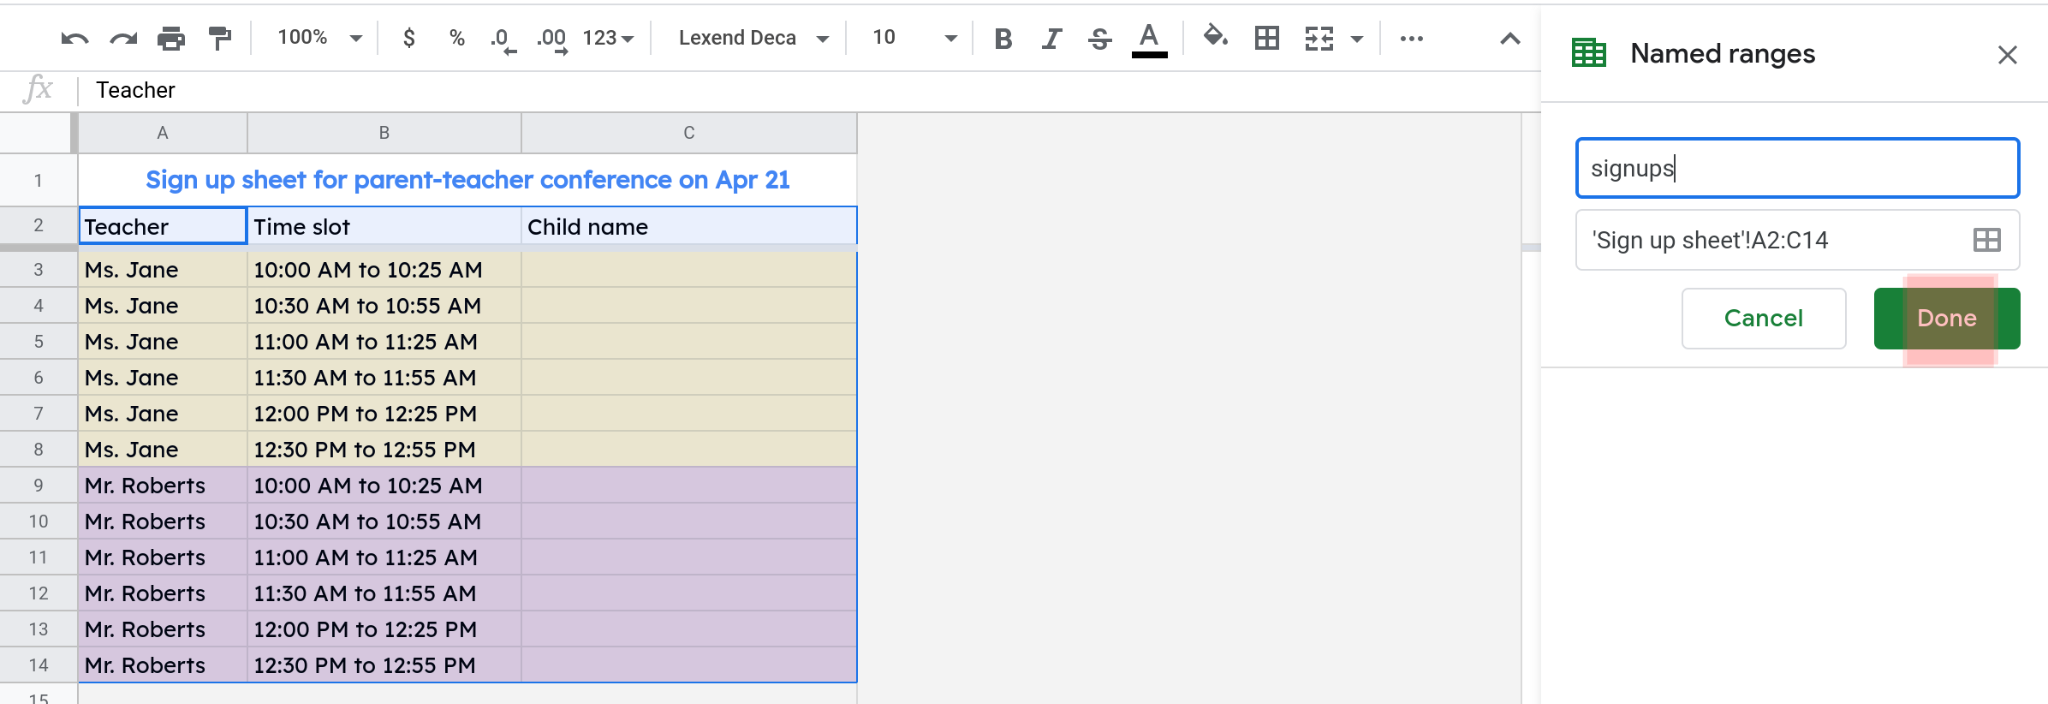Open the 123 more formats dropdown

[608, 38]
